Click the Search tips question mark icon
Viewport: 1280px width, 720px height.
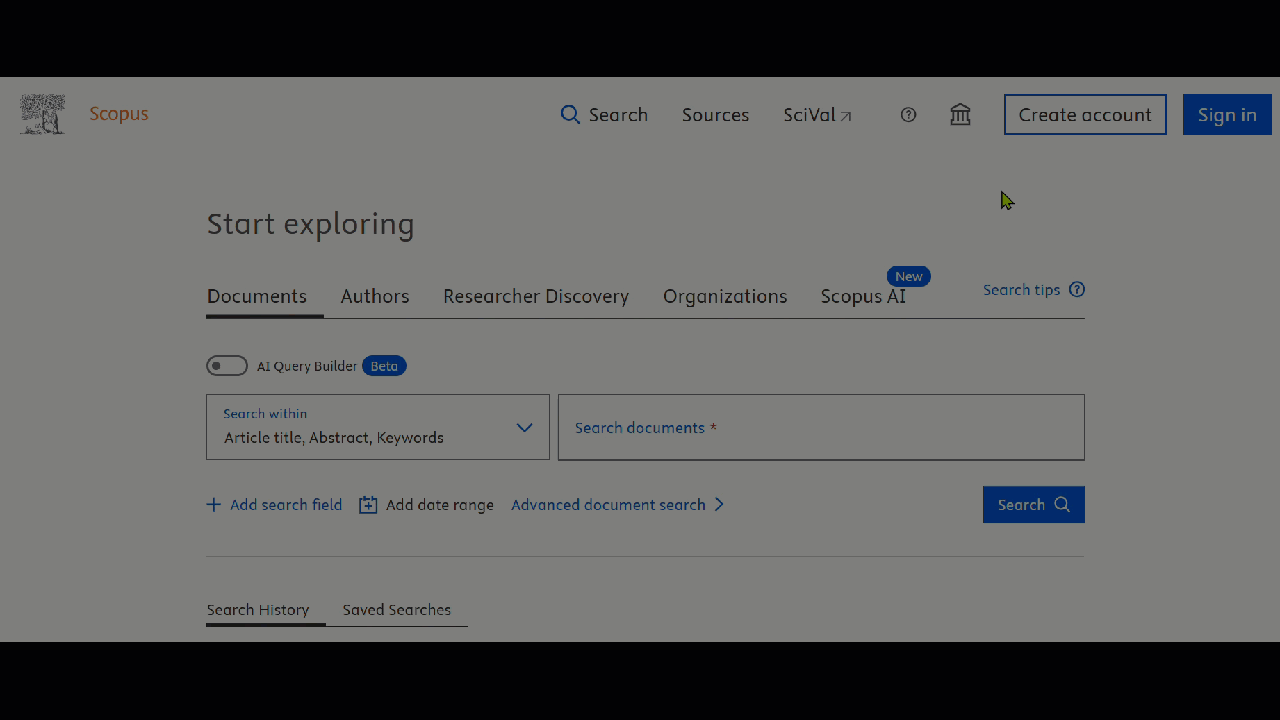pyautogui.click(x=1077, y=290)
